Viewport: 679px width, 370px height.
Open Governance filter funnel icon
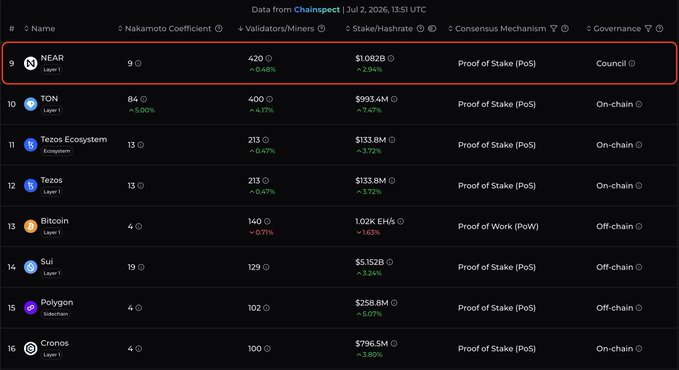(x=648, y=29)
